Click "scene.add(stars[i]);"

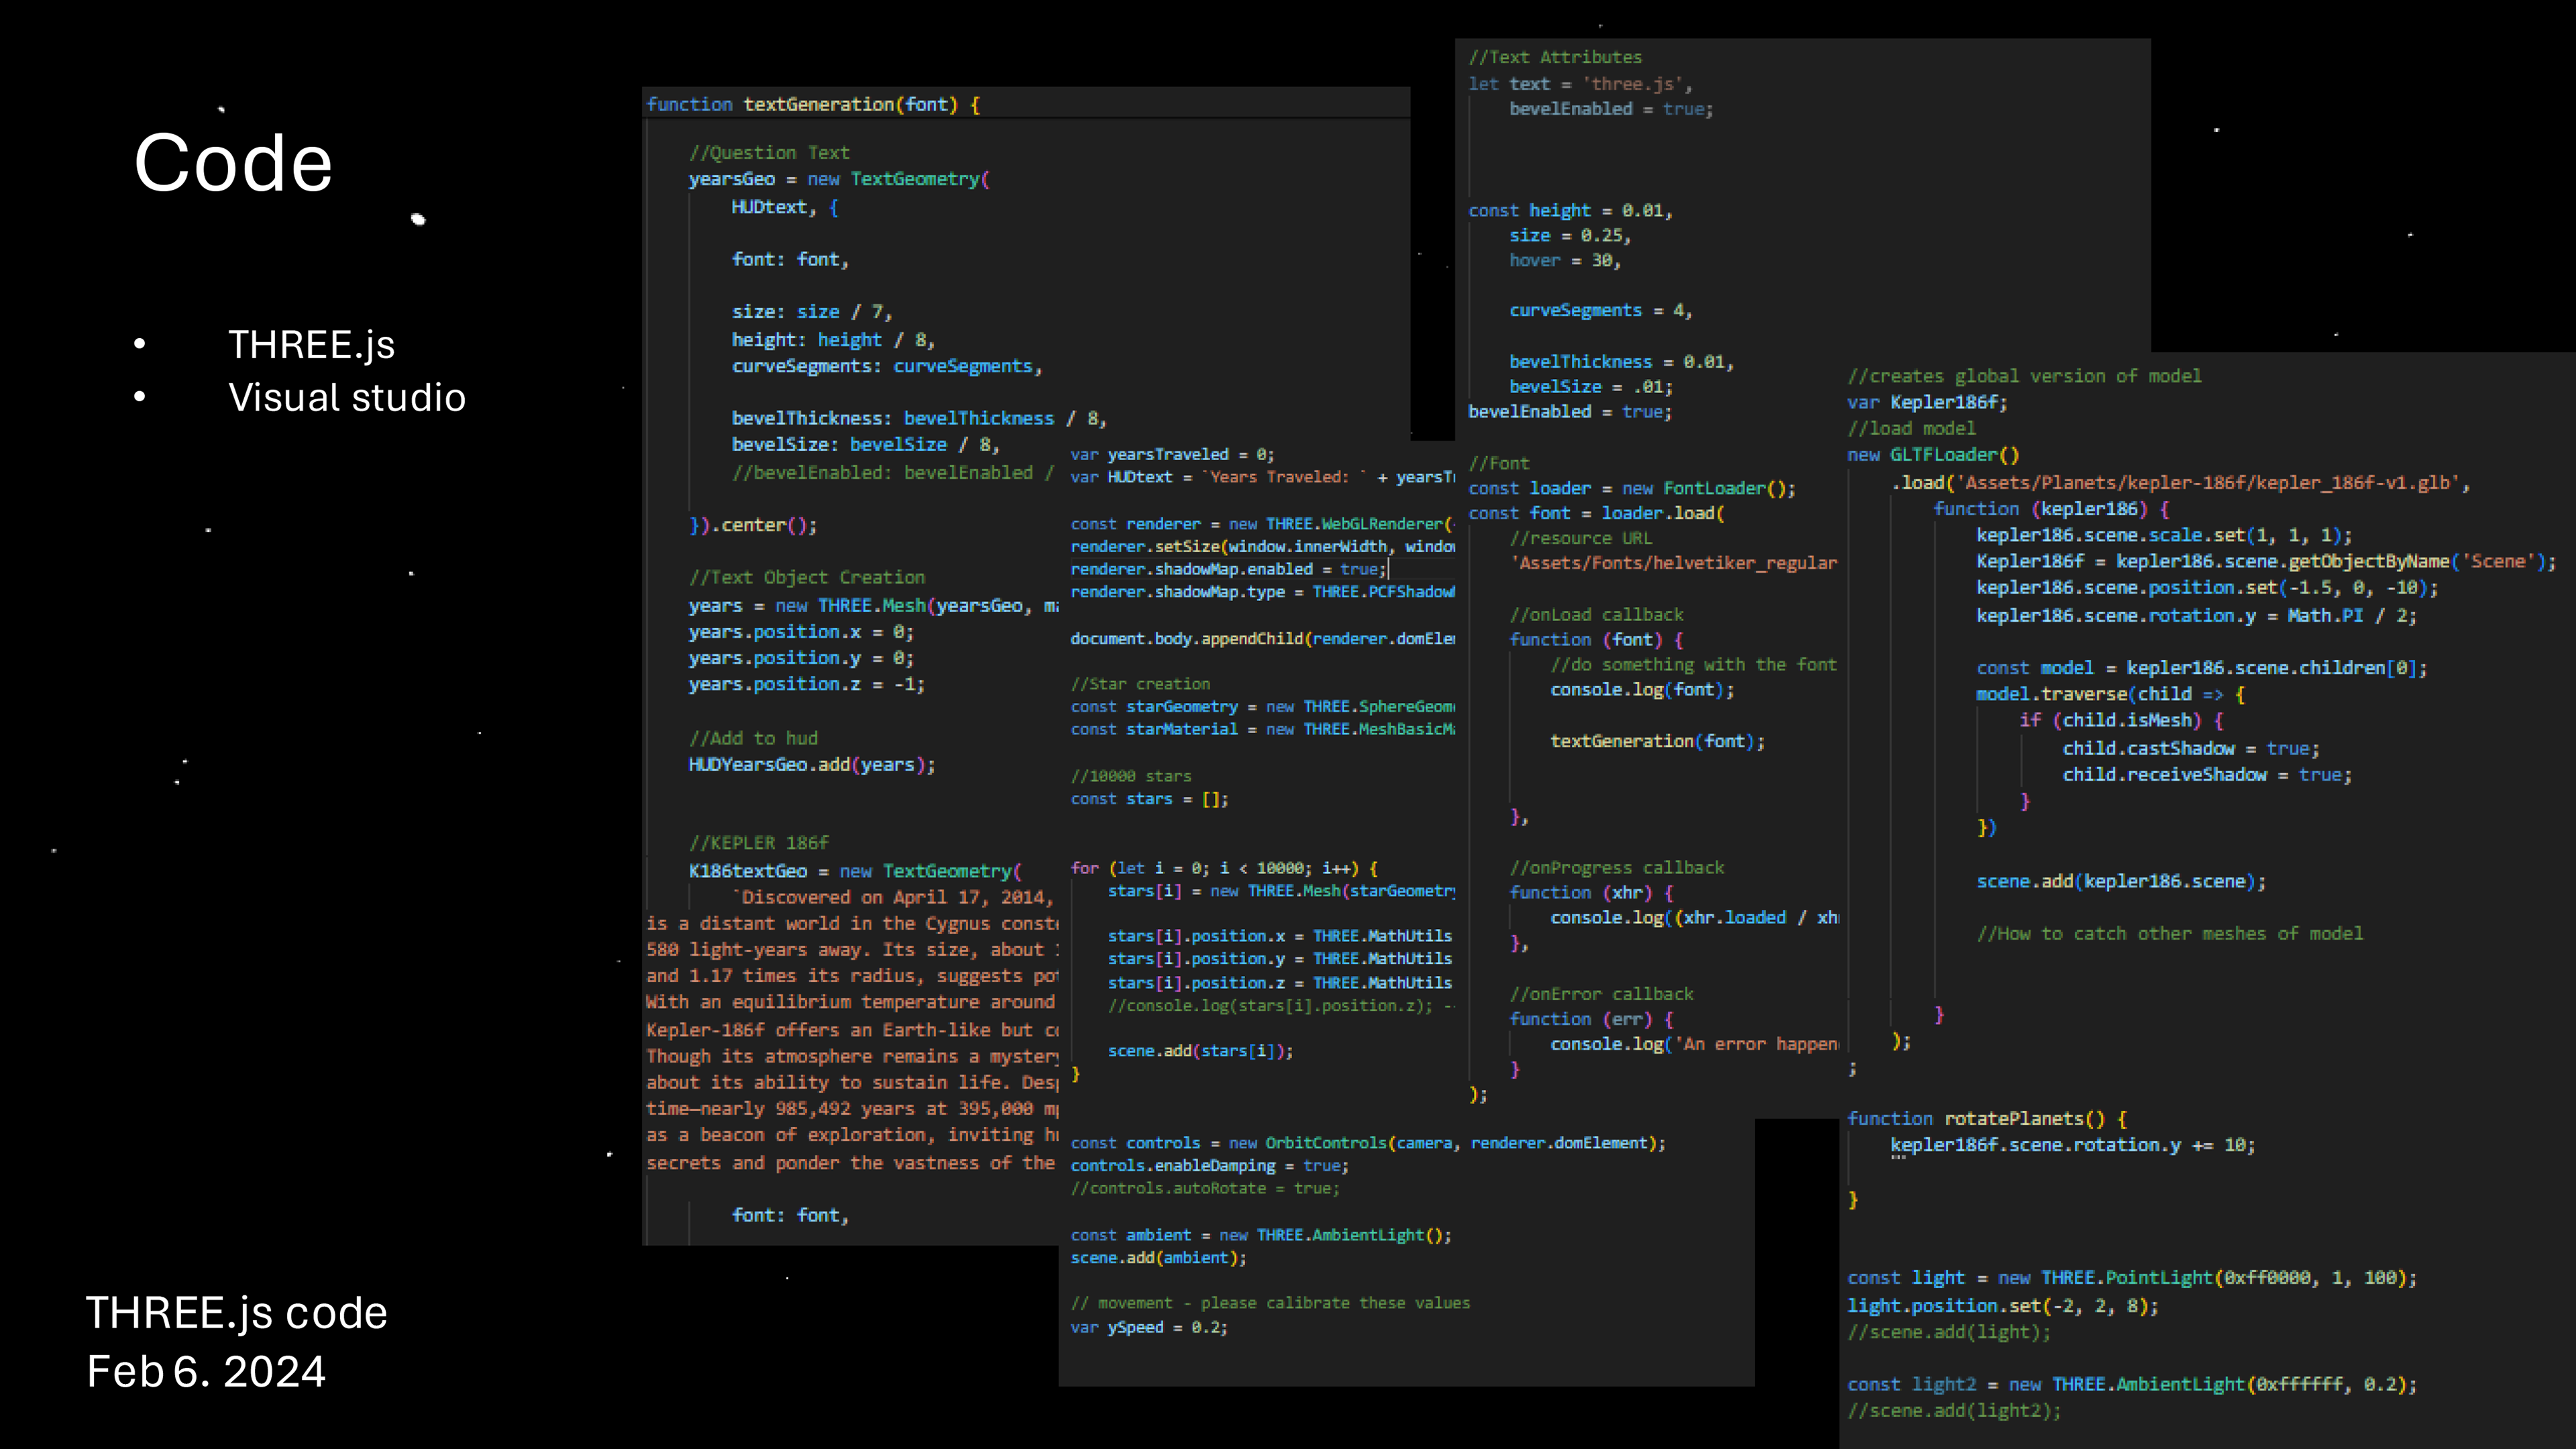coord(1200,1051)
